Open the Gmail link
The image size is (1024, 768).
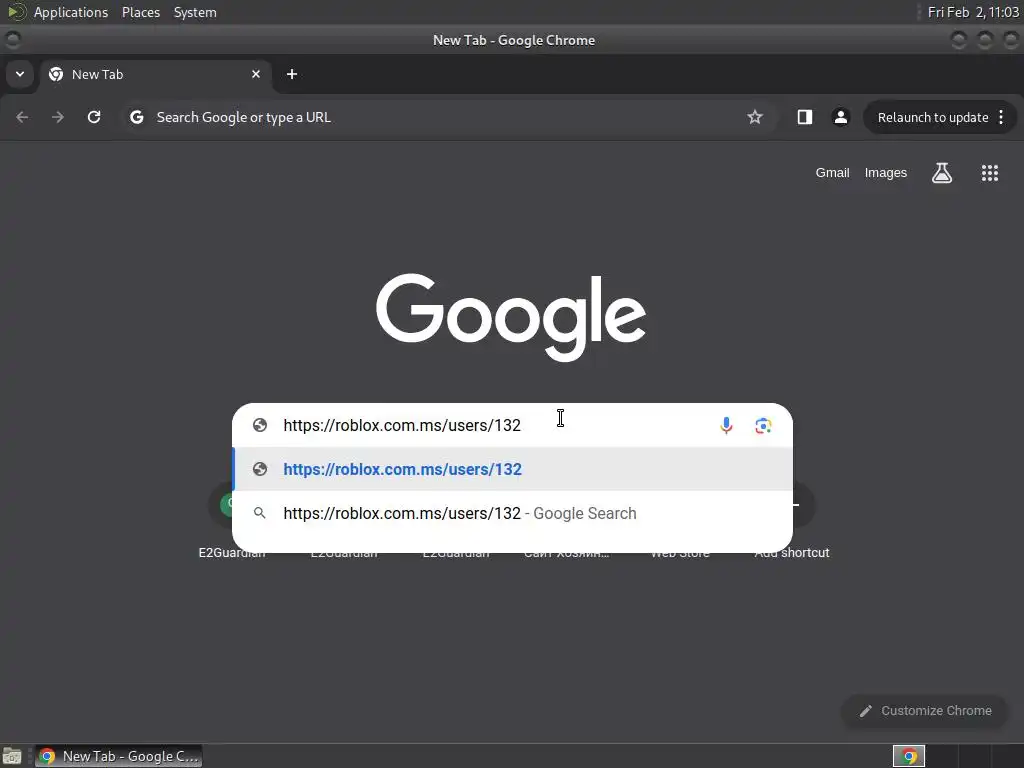pos(832,172)
